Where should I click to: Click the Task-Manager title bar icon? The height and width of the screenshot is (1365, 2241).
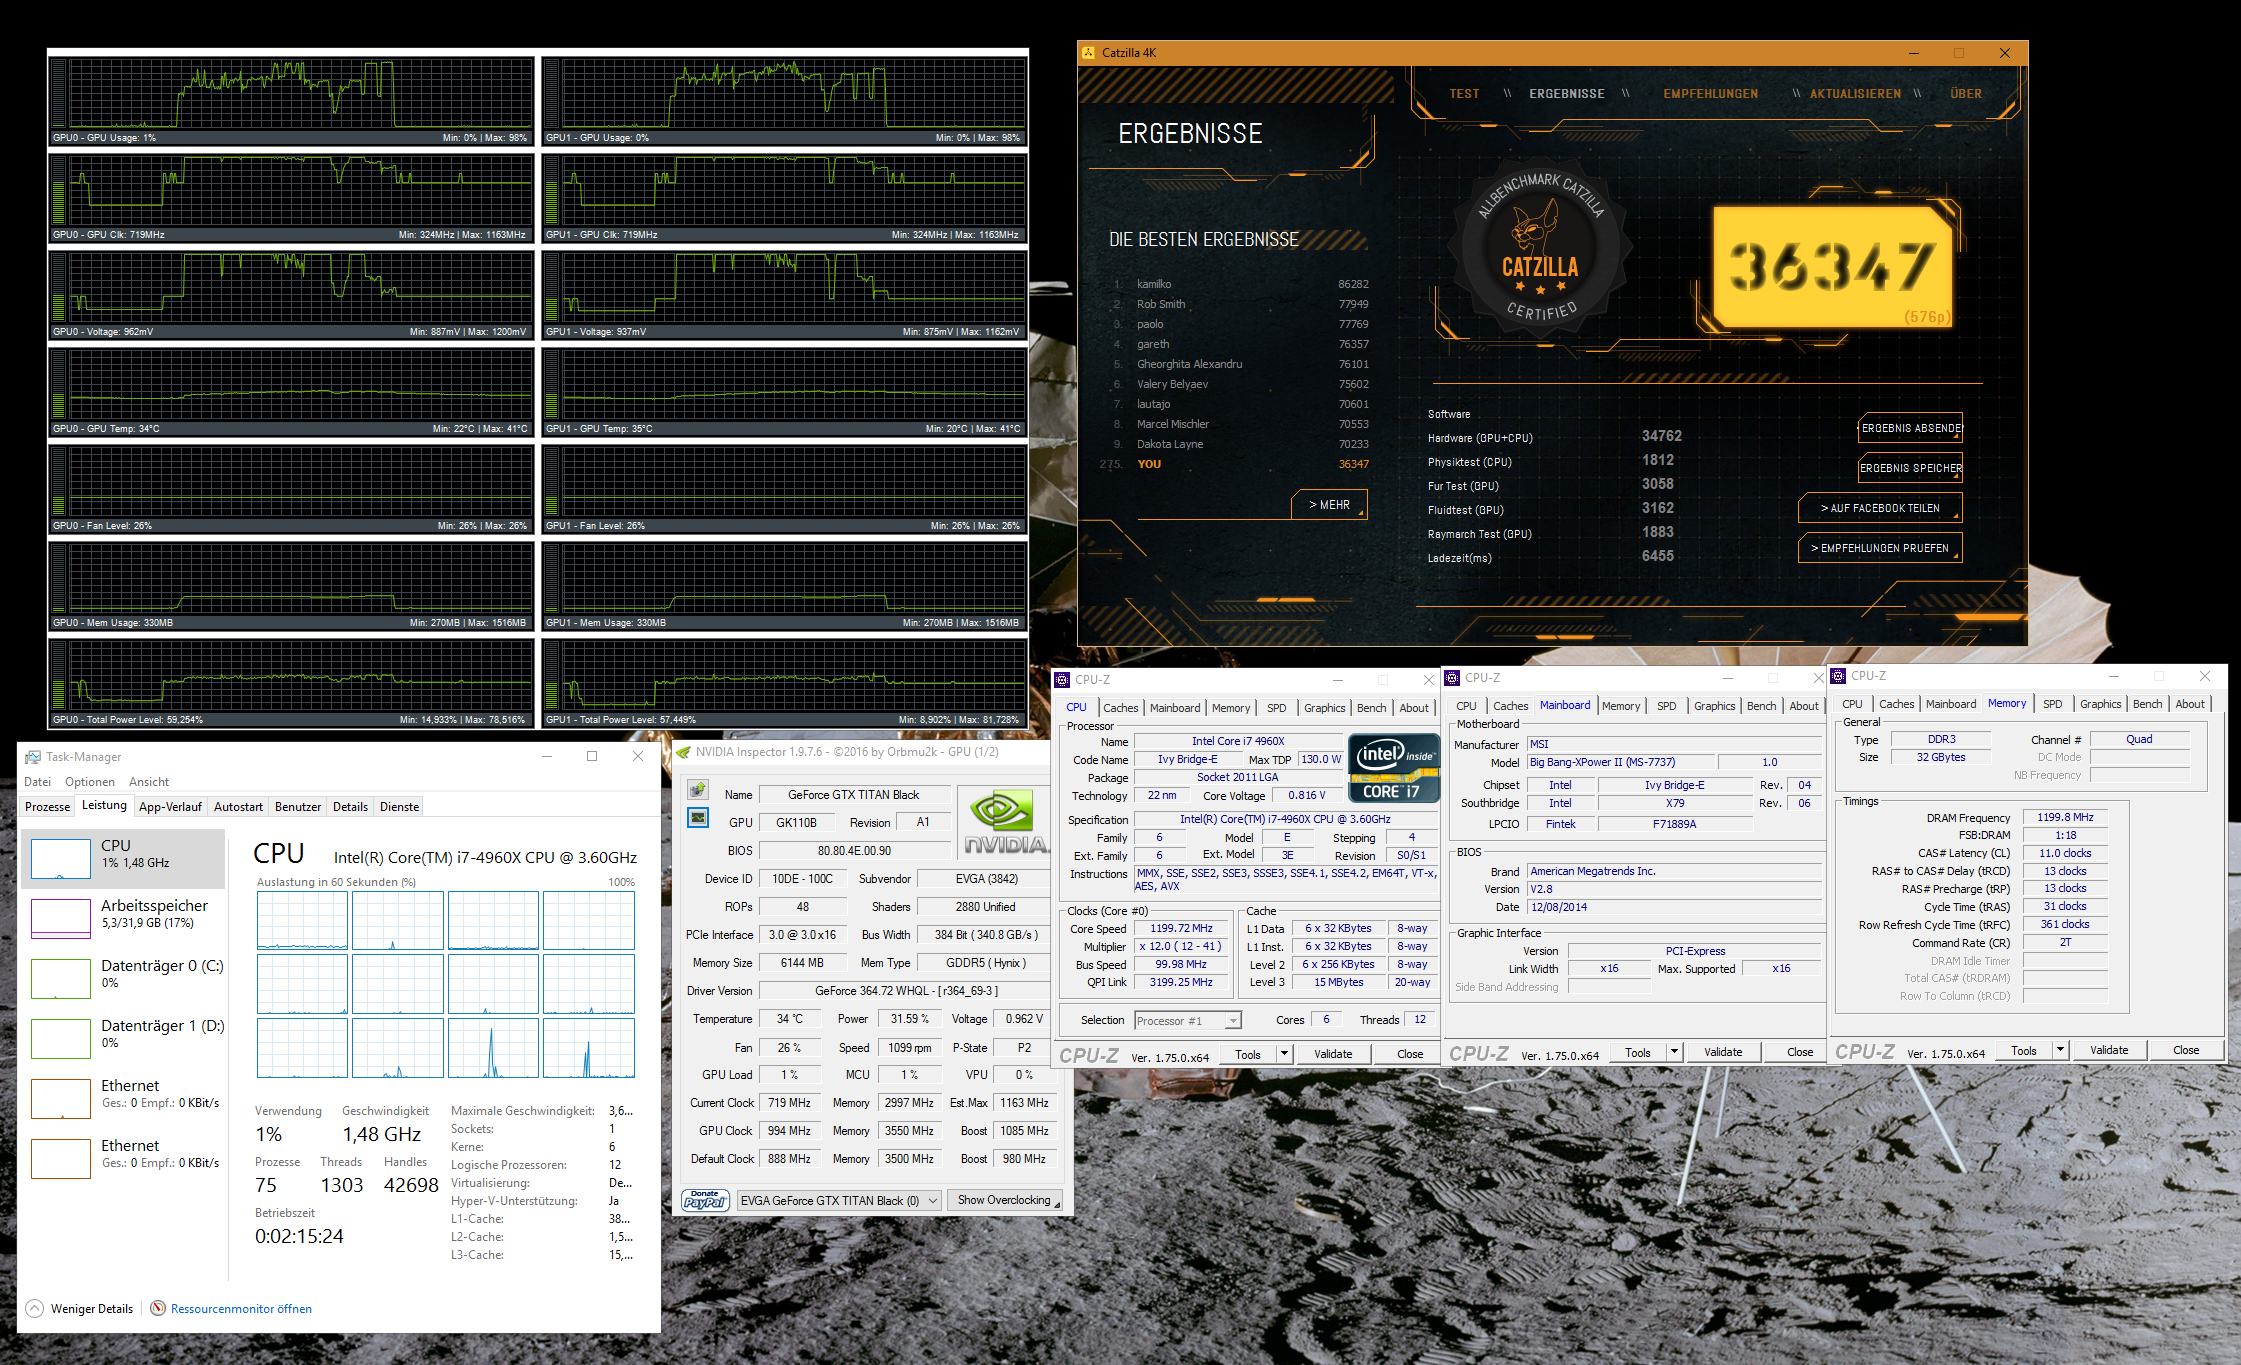coord(33,757)
